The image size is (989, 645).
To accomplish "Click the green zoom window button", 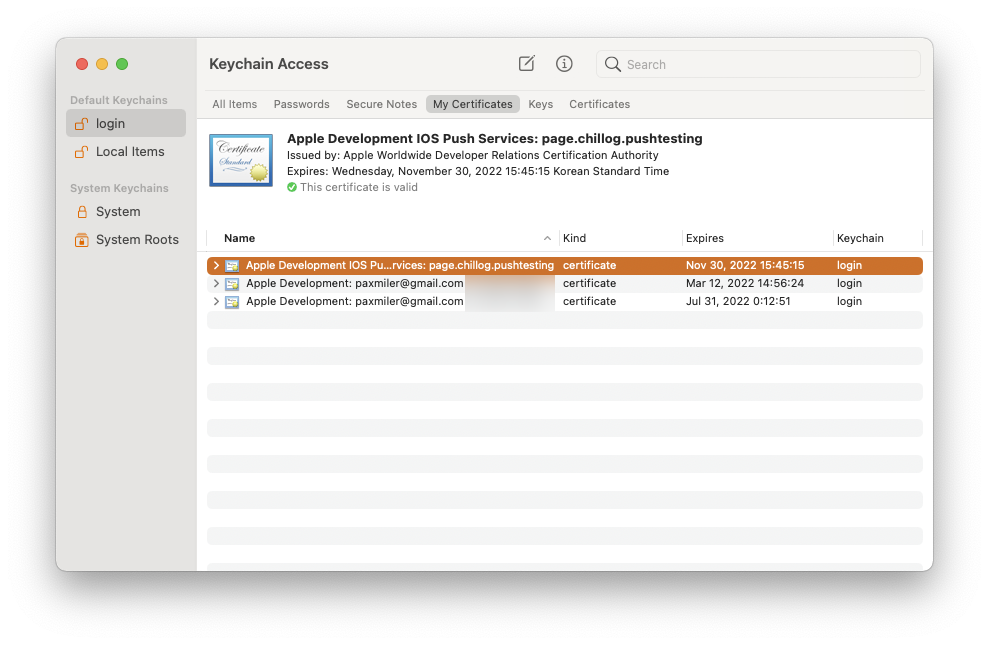I will [122, 64].
